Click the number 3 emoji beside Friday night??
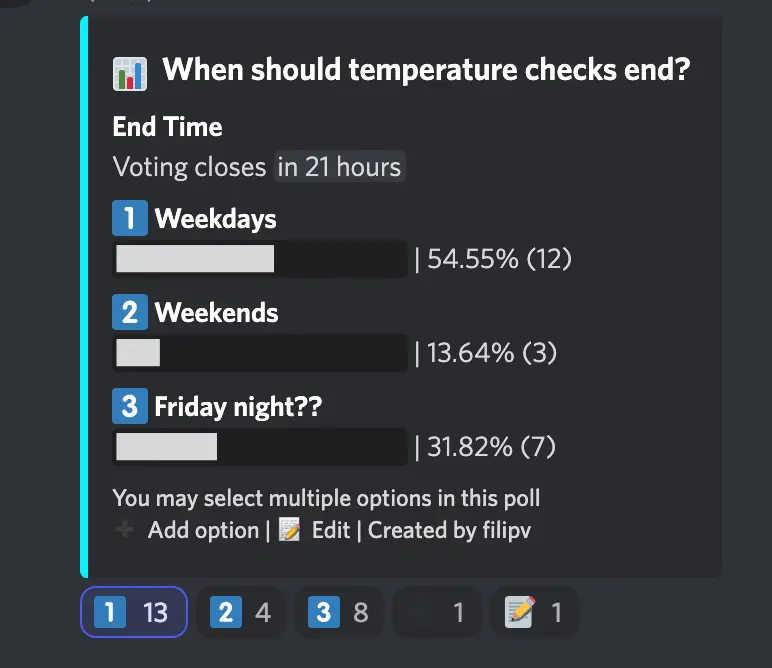Screen dimensions: 772x668 pos(130,407)
